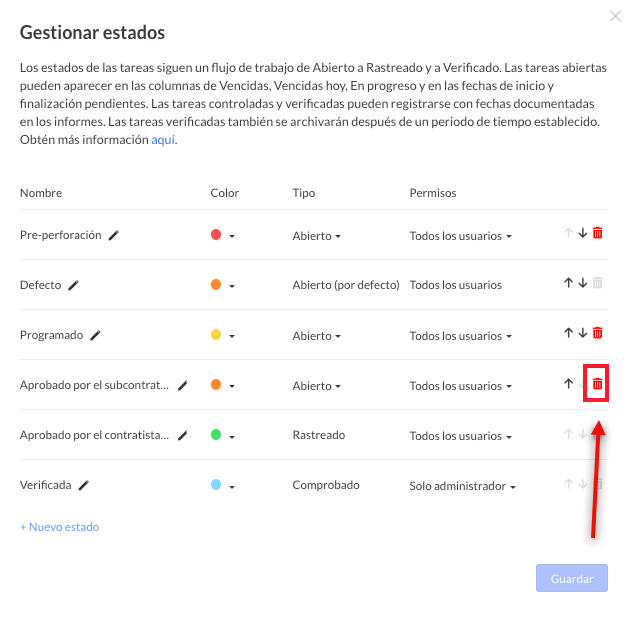
Task: Open the Tipo dropdown for Pre-perforación
Action: [316, 236]
